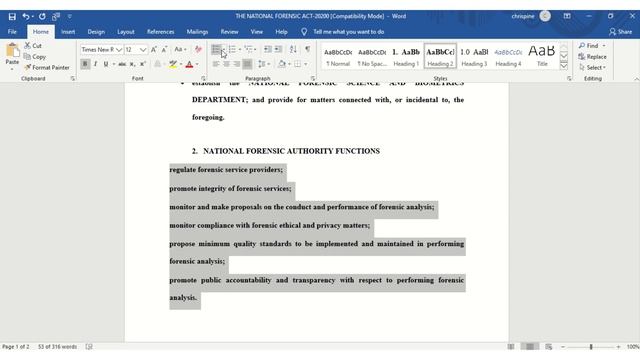This screenshot has width=640, height=360.
Task: Apply superscript formatting
Action: tap(142, 64)
